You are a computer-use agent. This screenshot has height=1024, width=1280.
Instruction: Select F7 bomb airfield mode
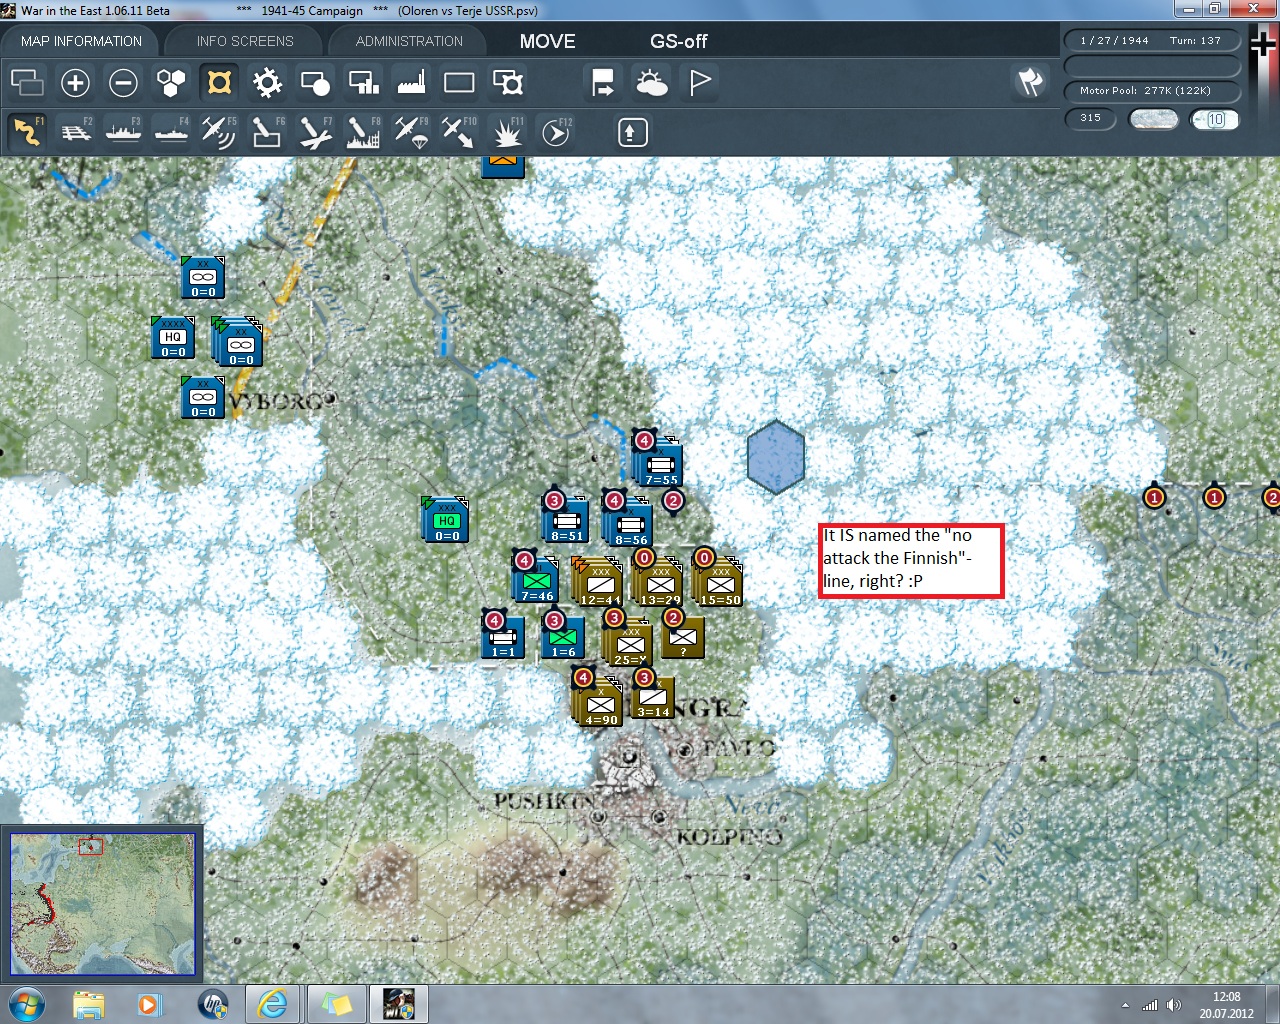coord(315,132)
